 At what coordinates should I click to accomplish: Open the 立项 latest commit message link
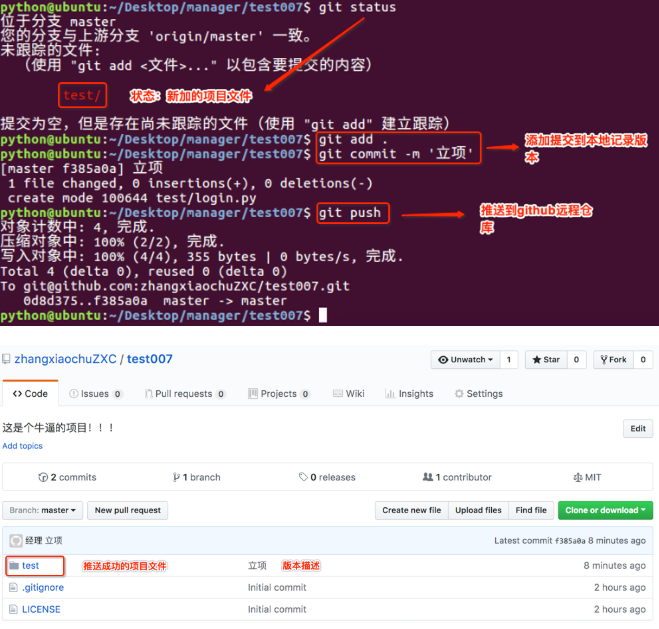point(54,541)
